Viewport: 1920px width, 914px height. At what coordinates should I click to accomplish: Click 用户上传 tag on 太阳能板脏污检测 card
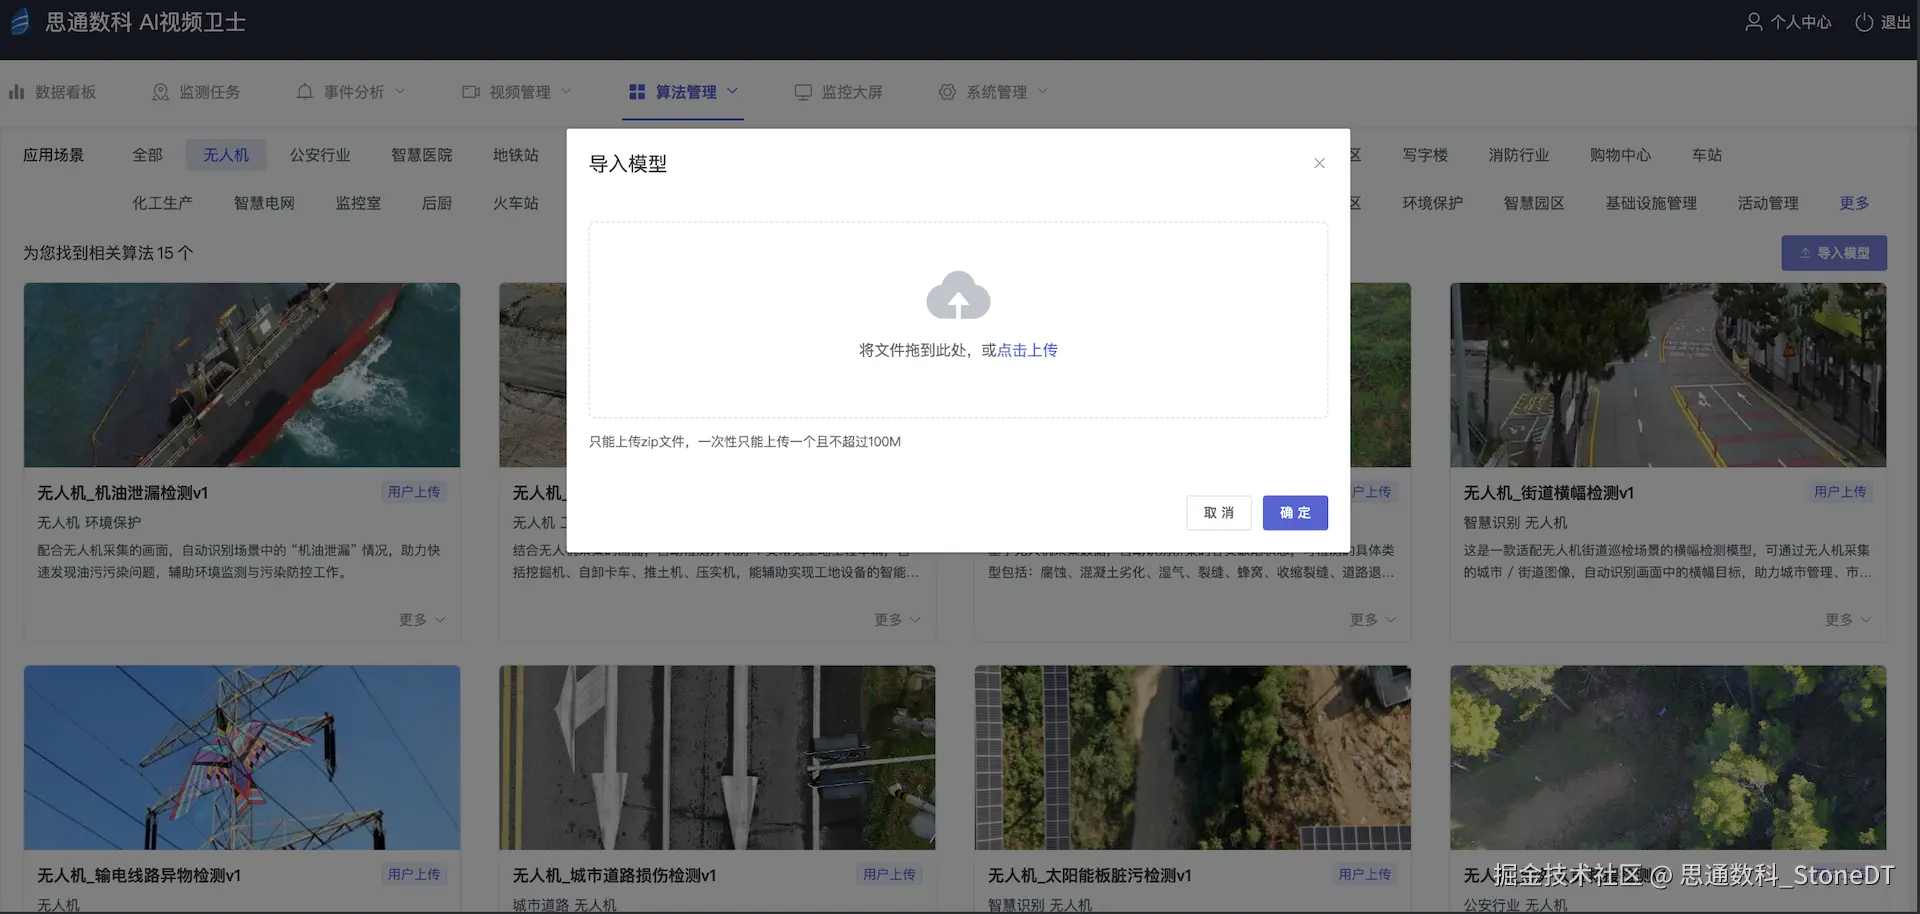point(1365,875)
